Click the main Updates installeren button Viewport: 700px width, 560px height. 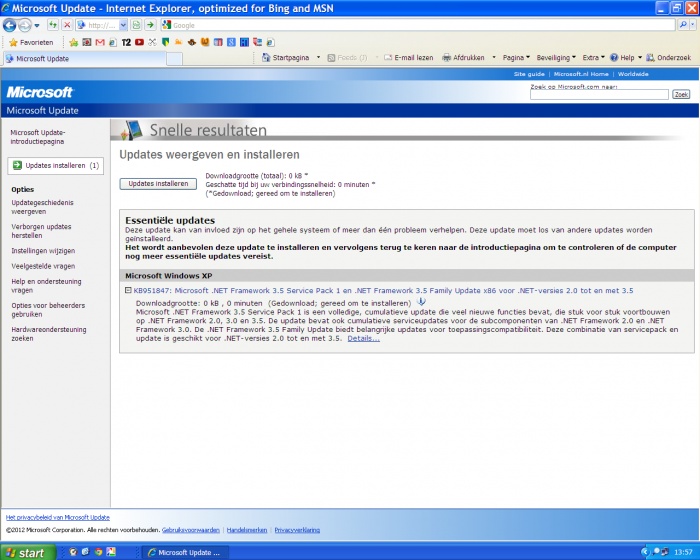point(158,184)
